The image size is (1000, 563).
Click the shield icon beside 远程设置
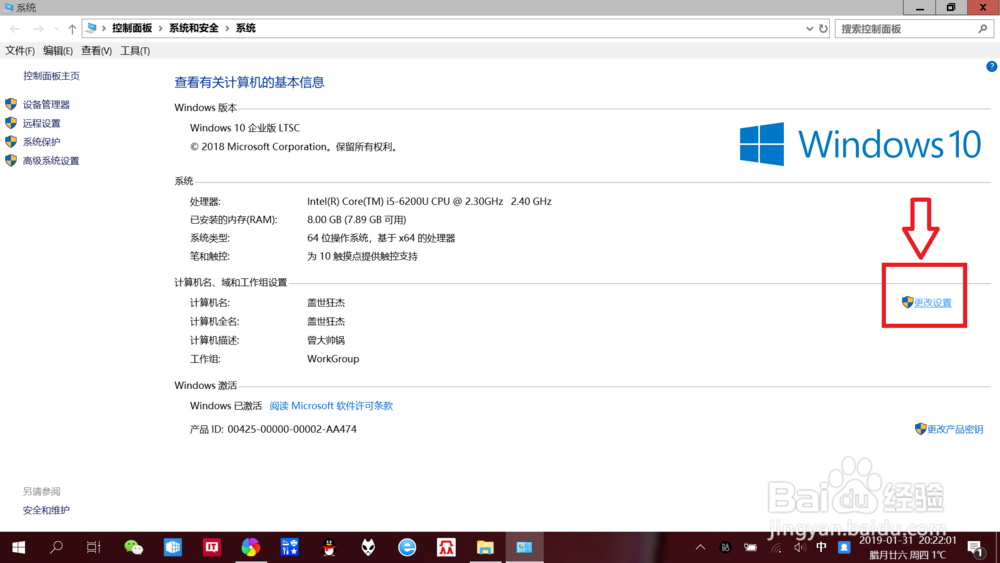tap(11, 122)
